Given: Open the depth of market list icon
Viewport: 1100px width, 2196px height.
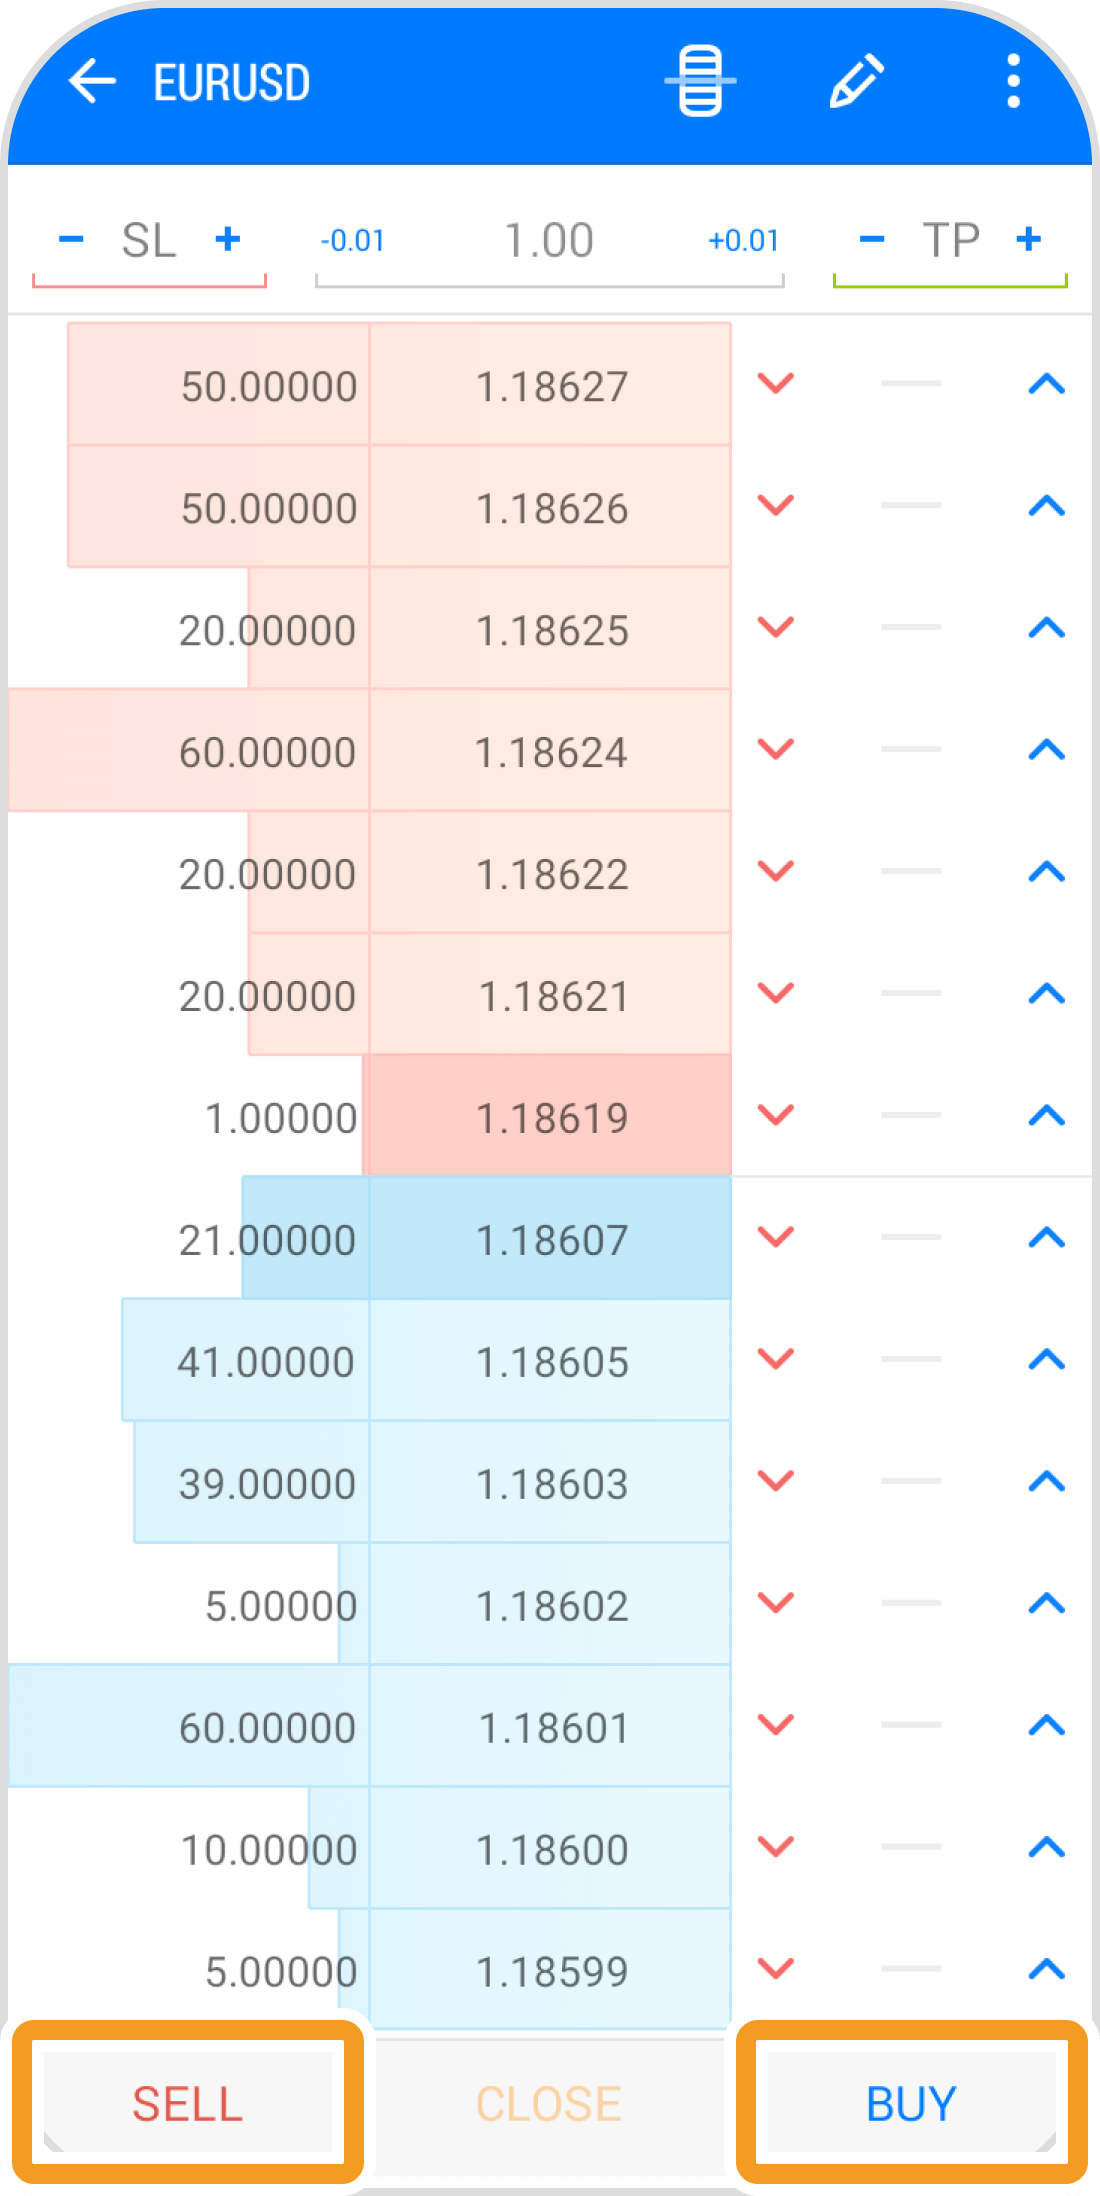Looking at the screenshot, I should pyautogui.click(x=700, y=81).
